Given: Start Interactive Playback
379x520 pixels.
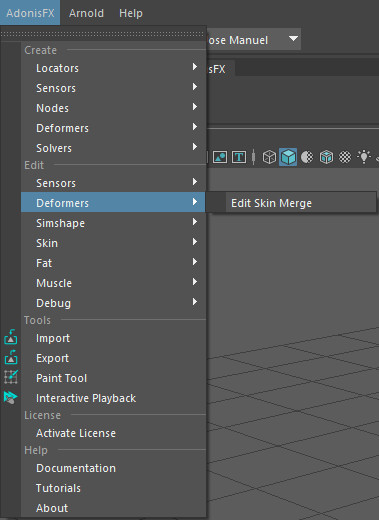Looking at the screenshot, I should [113, 398].
